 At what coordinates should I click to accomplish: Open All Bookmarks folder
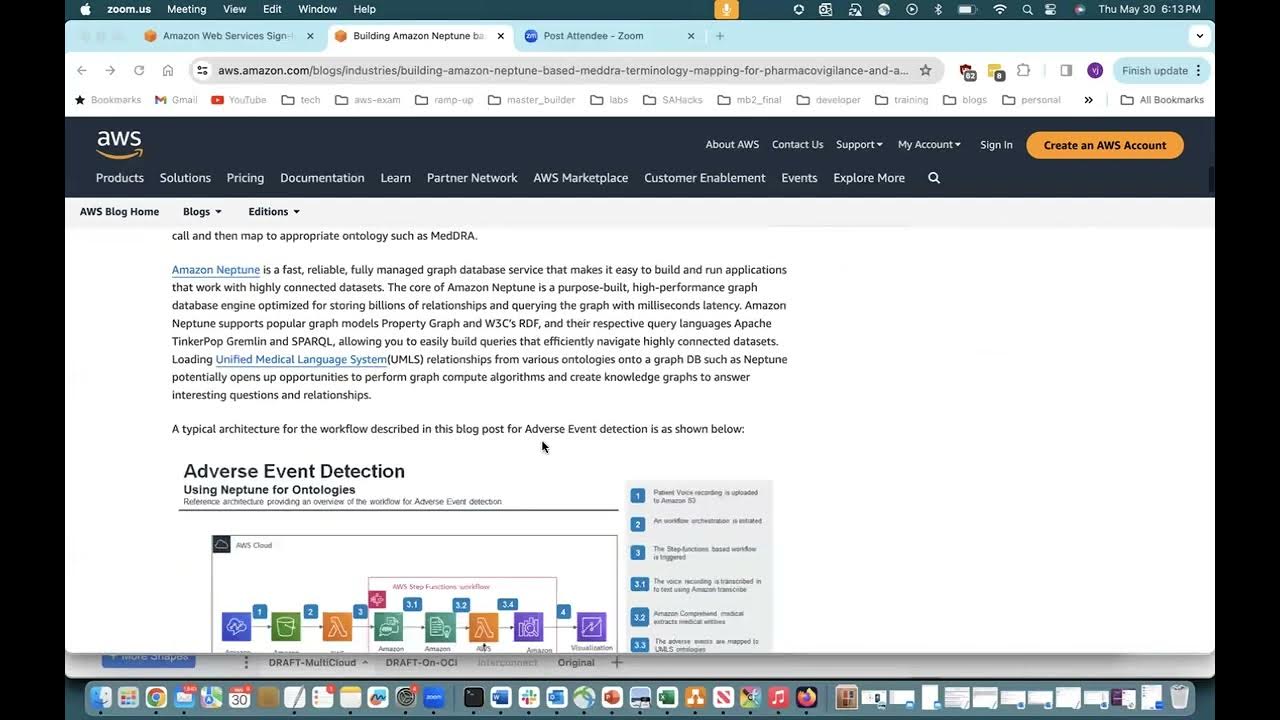(1162, 100)
